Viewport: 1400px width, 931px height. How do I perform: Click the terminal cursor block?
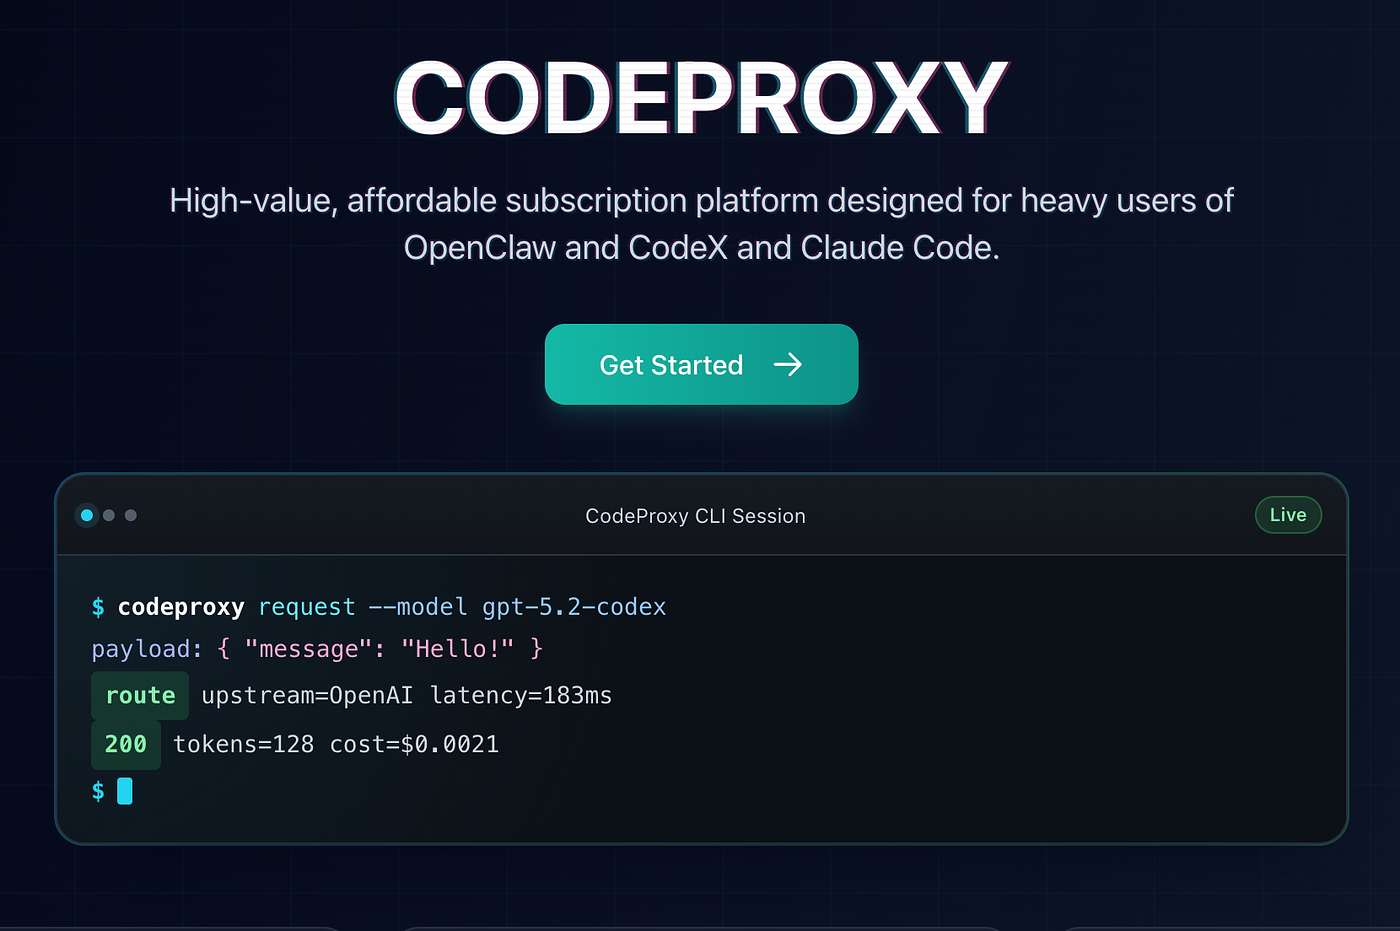[125, 791]
